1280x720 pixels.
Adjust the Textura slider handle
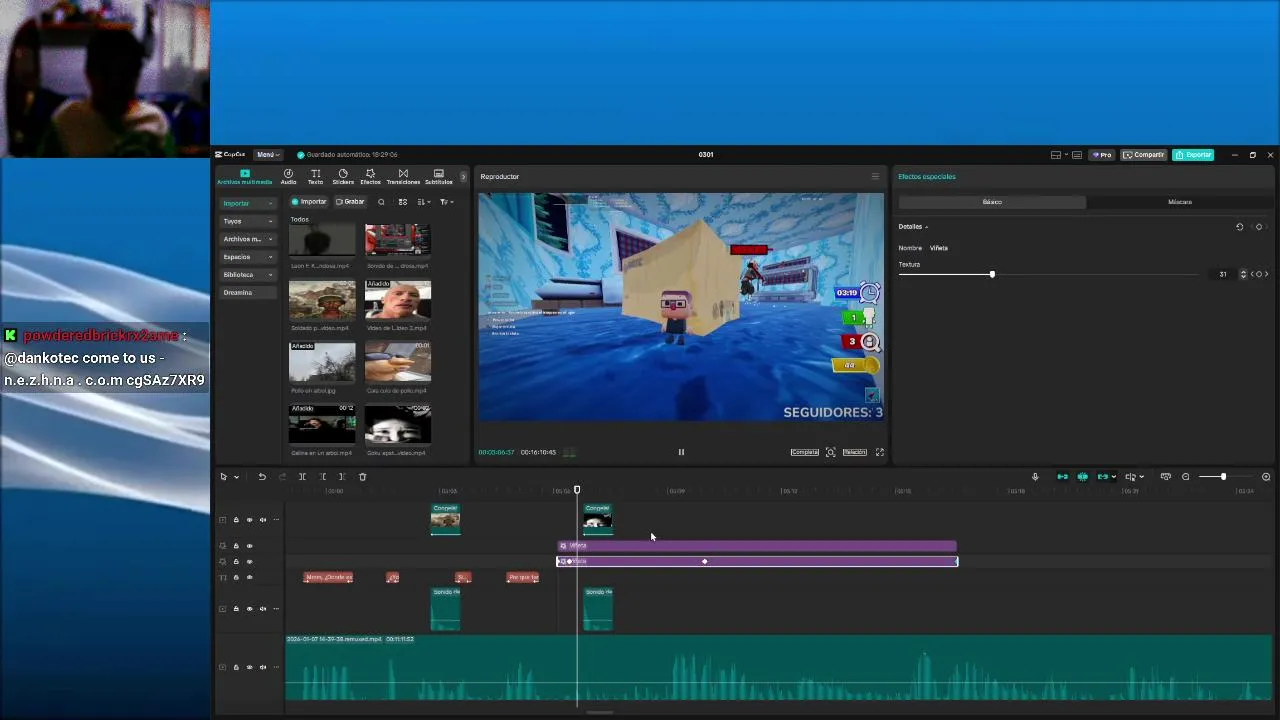[992, 274]
